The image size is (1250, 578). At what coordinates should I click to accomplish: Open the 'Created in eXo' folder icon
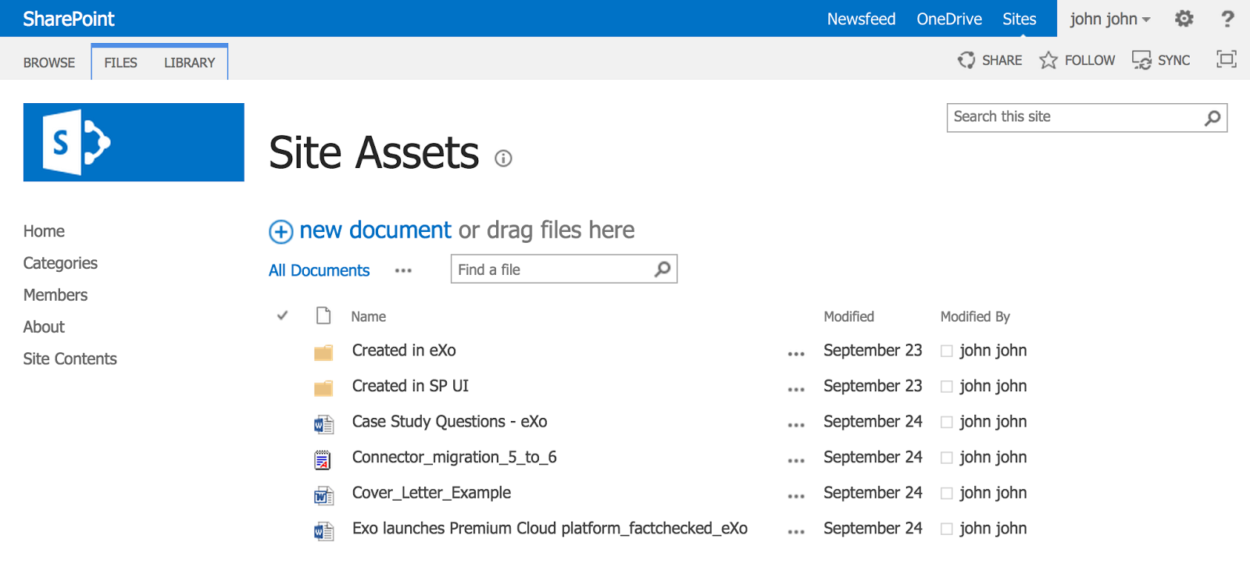[323, 351]
